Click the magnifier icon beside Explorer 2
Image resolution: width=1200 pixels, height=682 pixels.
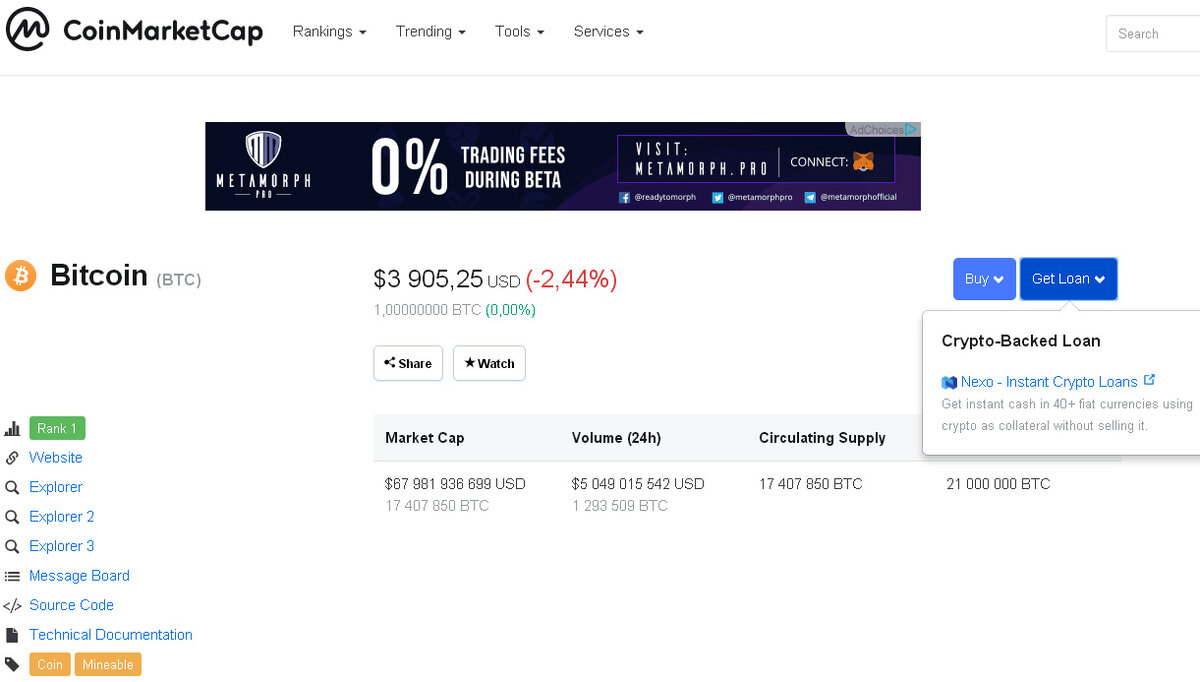(x=12, y=517)
